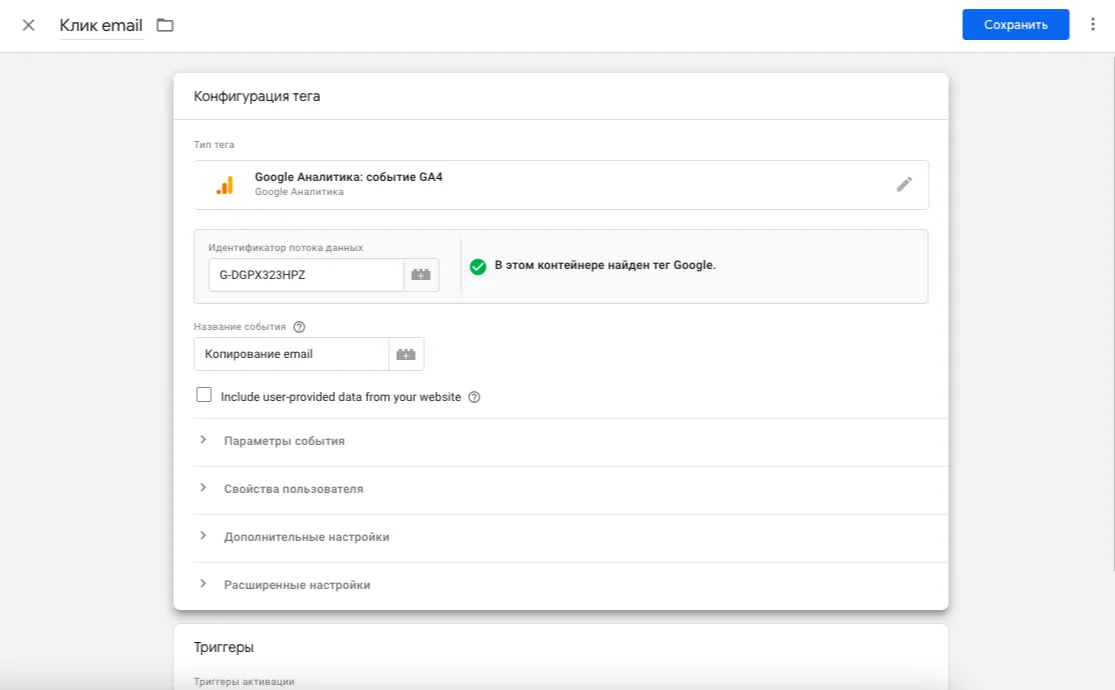This screenshot has height=690, width=1115.
Task: Click the stream ID field G-DGPX323HPZ
Action: [305, 275]
